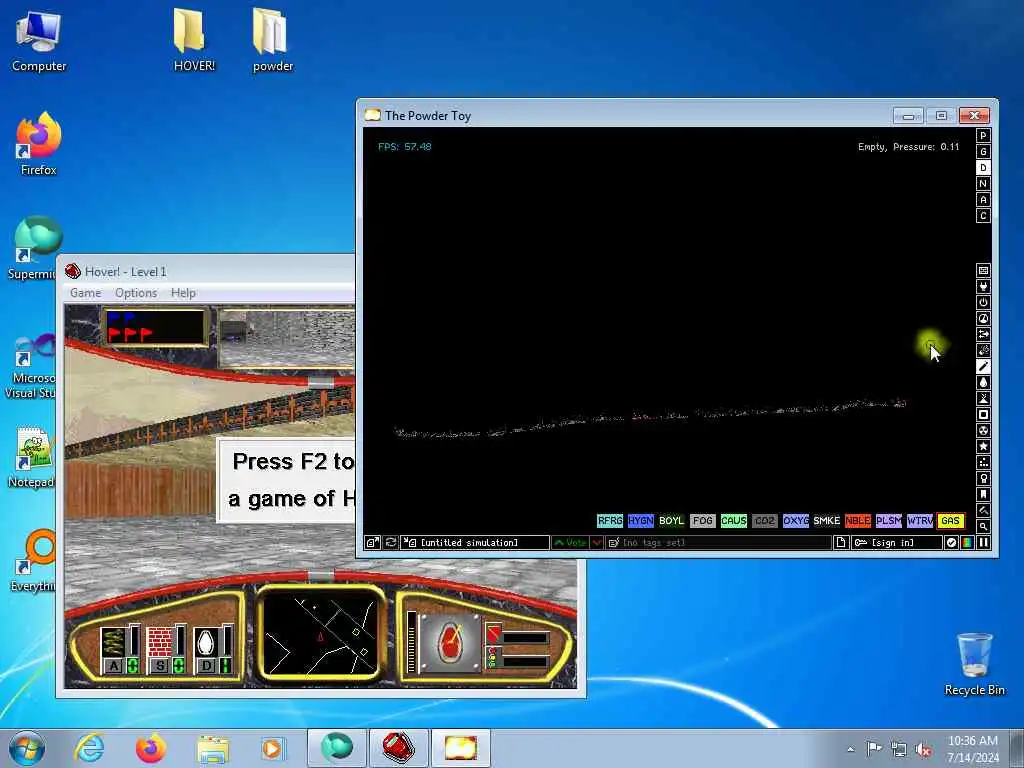
Task: Open the Sensors category with gauge icon
Action: (x=983, y=318)
